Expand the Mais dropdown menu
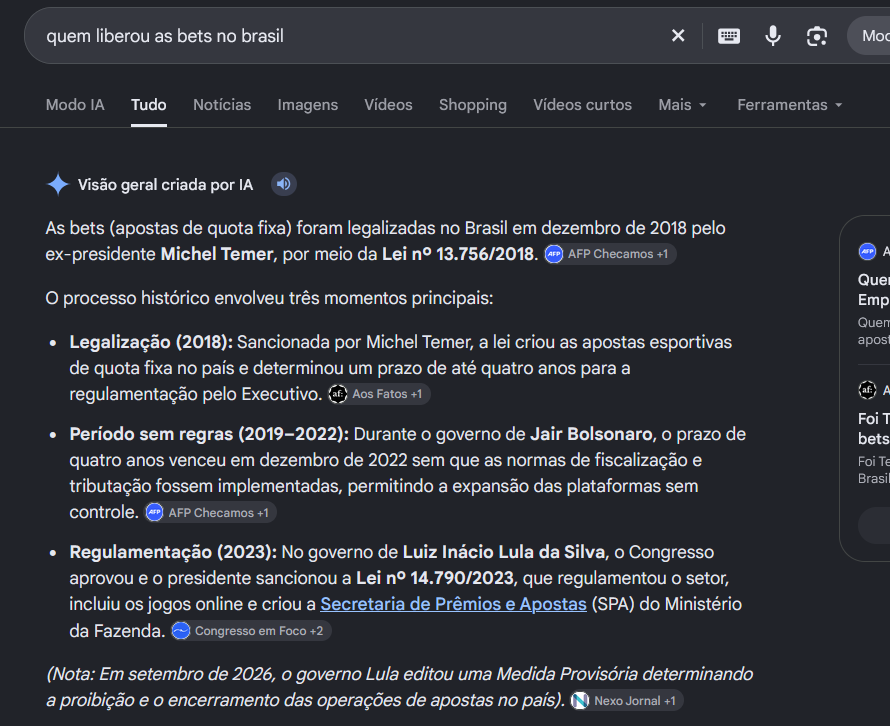This screenshot has width=890, height=726. point(682,105)
